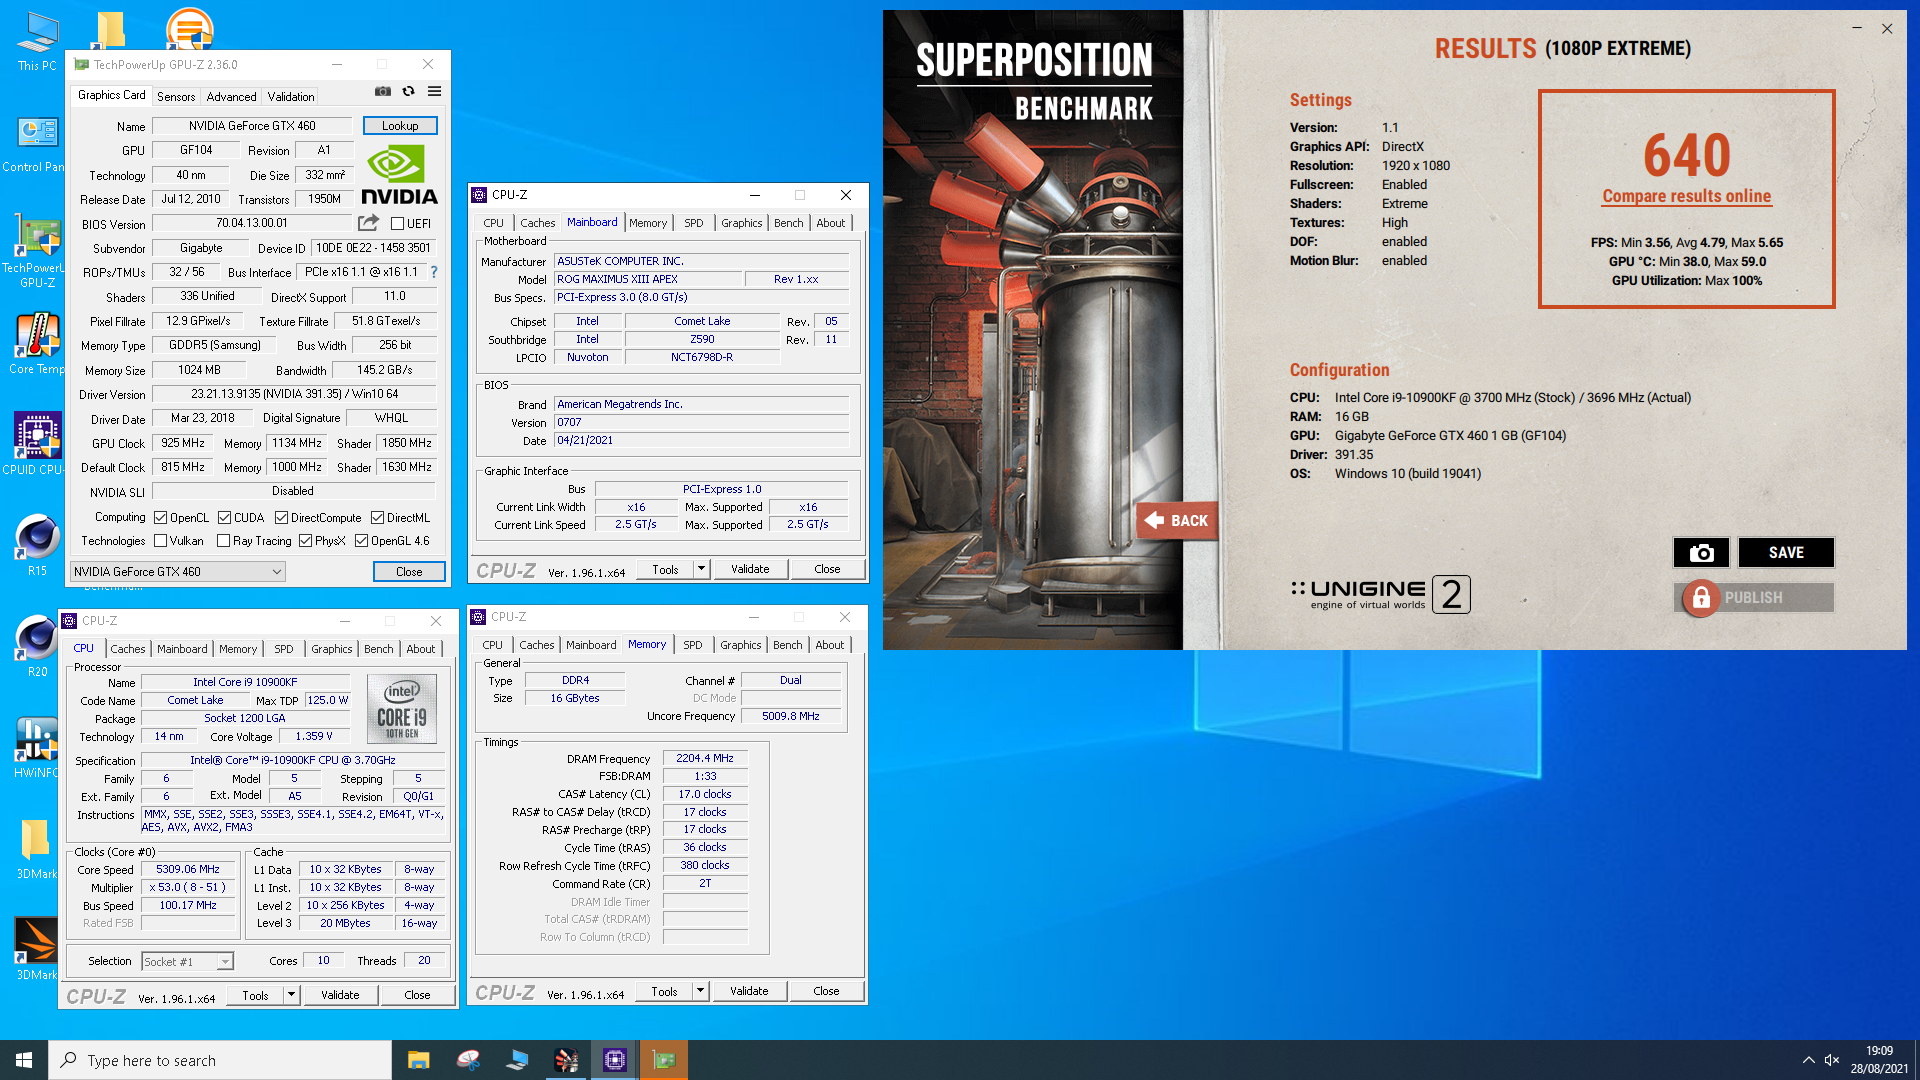Open Cinebench R15 desktop shortcut
The height and width of the screenshot is (1080, 1920).
click(37, 546)
